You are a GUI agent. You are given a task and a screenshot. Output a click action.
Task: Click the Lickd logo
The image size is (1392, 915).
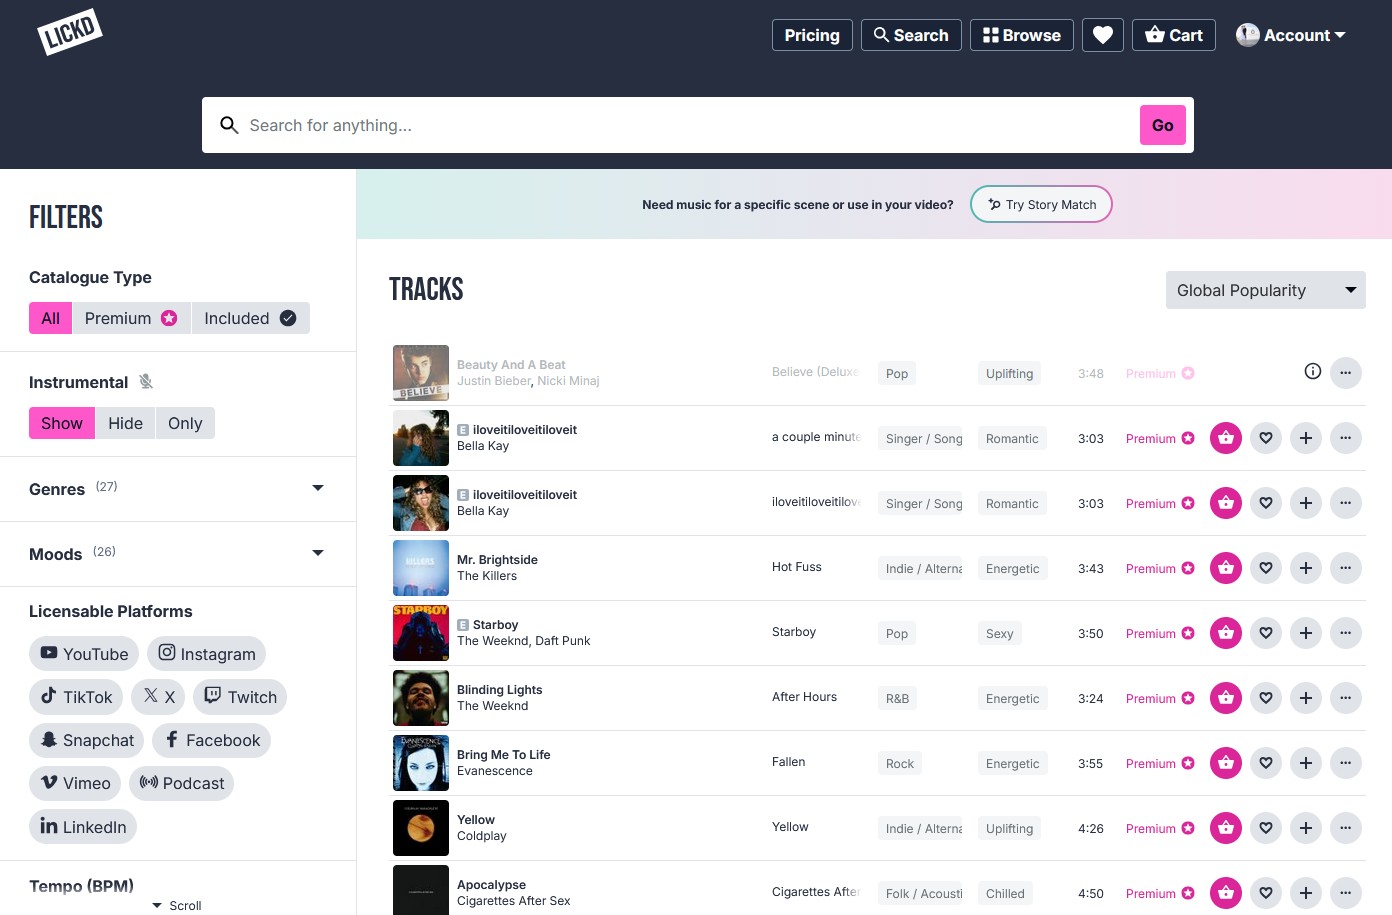[x=70, y=32]
